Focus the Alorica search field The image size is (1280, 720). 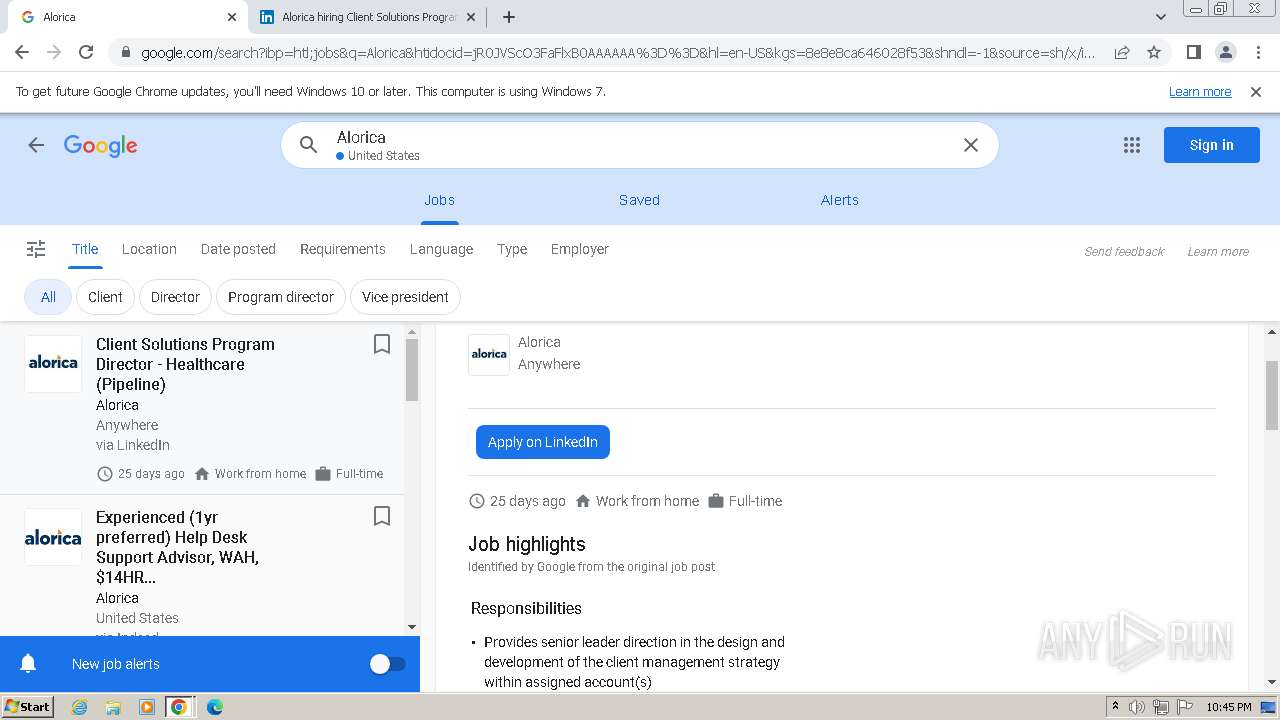(640, 145)
